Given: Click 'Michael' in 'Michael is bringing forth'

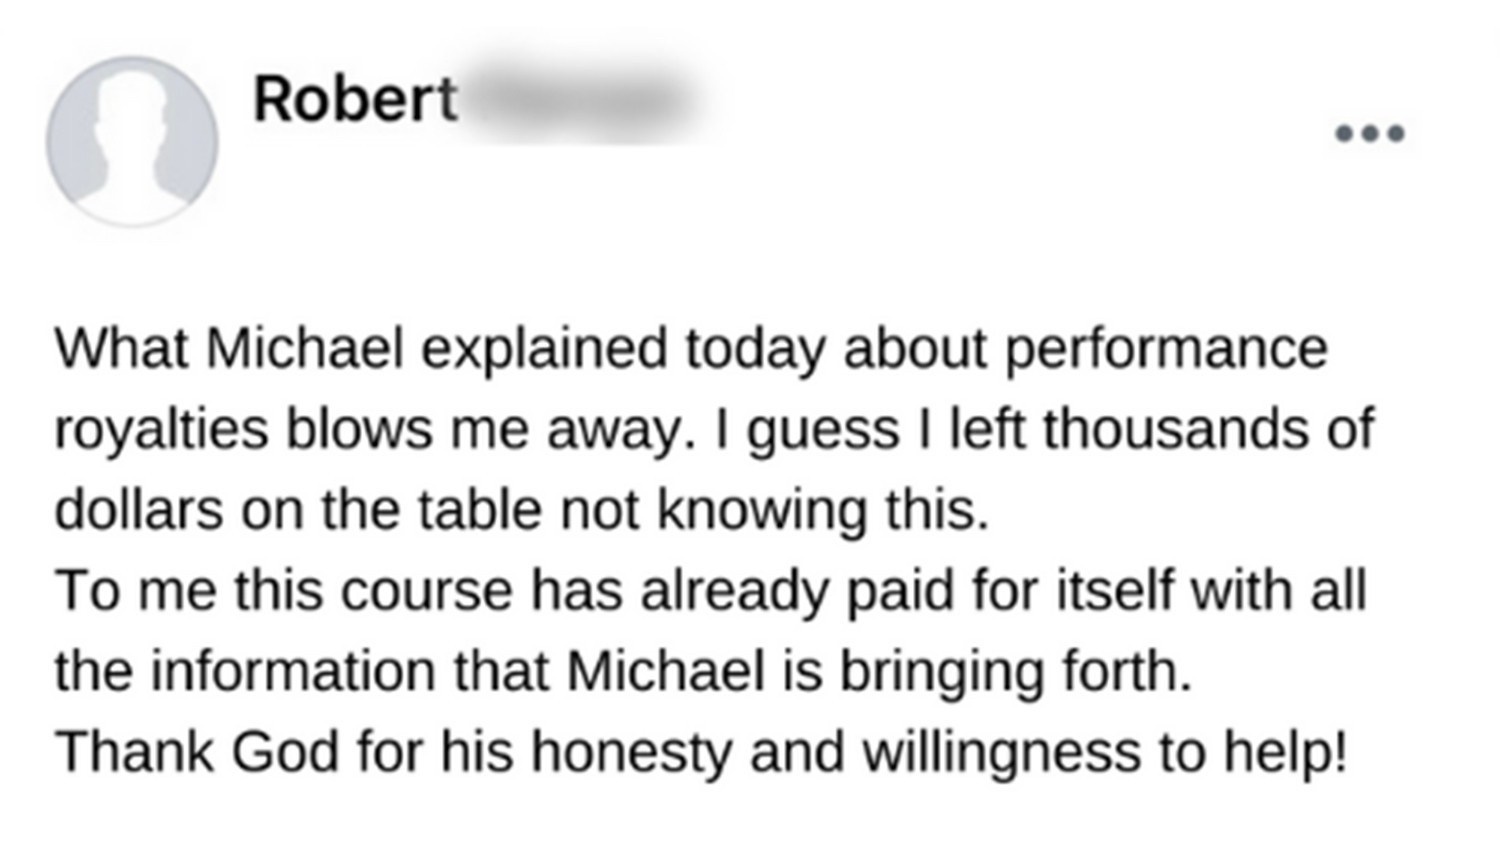Looking at the screenshot, I should 666,672.
